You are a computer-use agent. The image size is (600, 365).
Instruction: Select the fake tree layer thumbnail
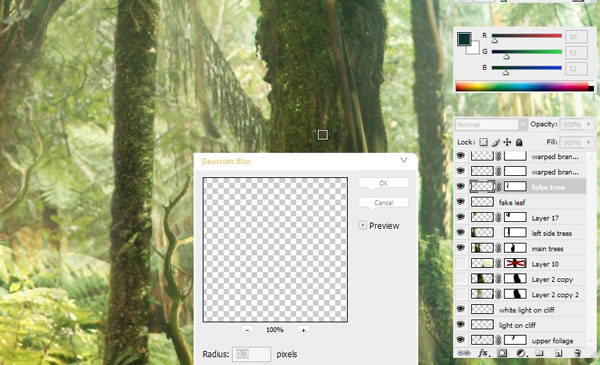482,187
